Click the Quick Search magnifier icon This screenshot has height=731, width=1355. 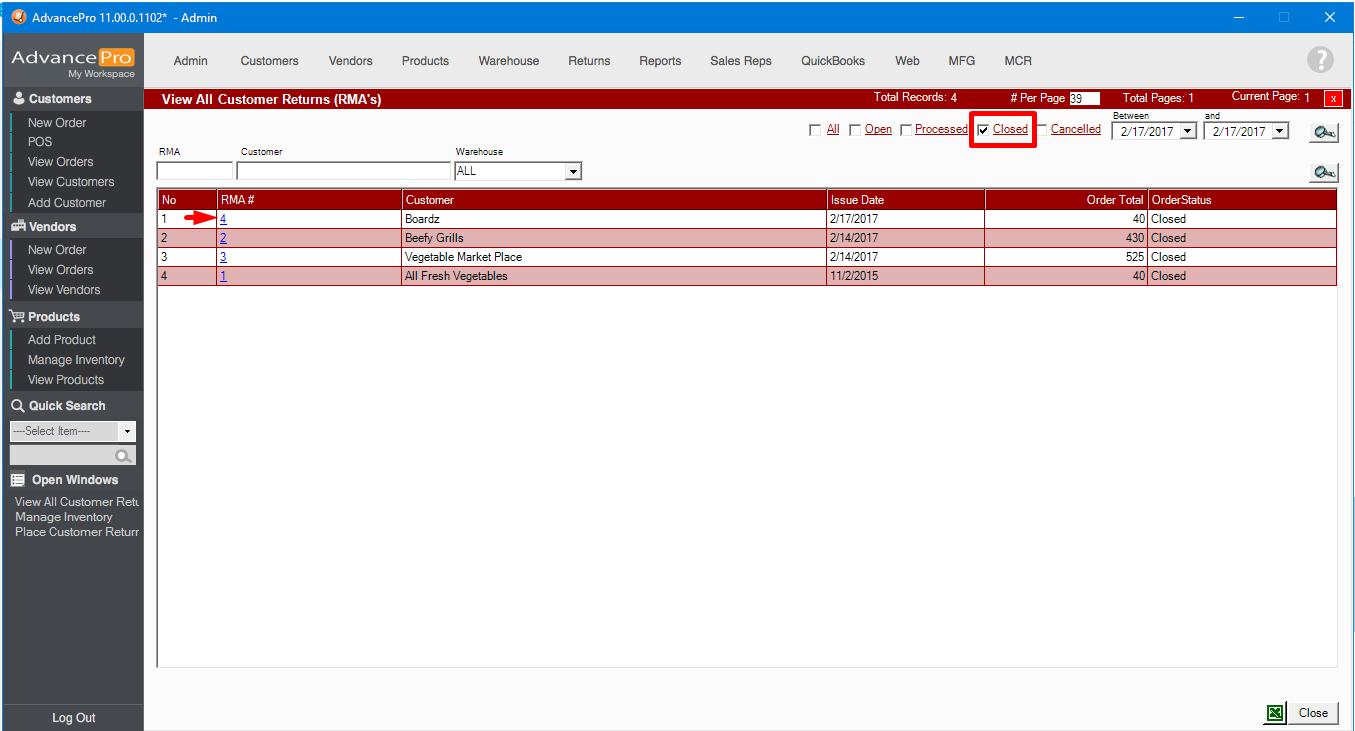pyautogui.click(x=123, y=456)
